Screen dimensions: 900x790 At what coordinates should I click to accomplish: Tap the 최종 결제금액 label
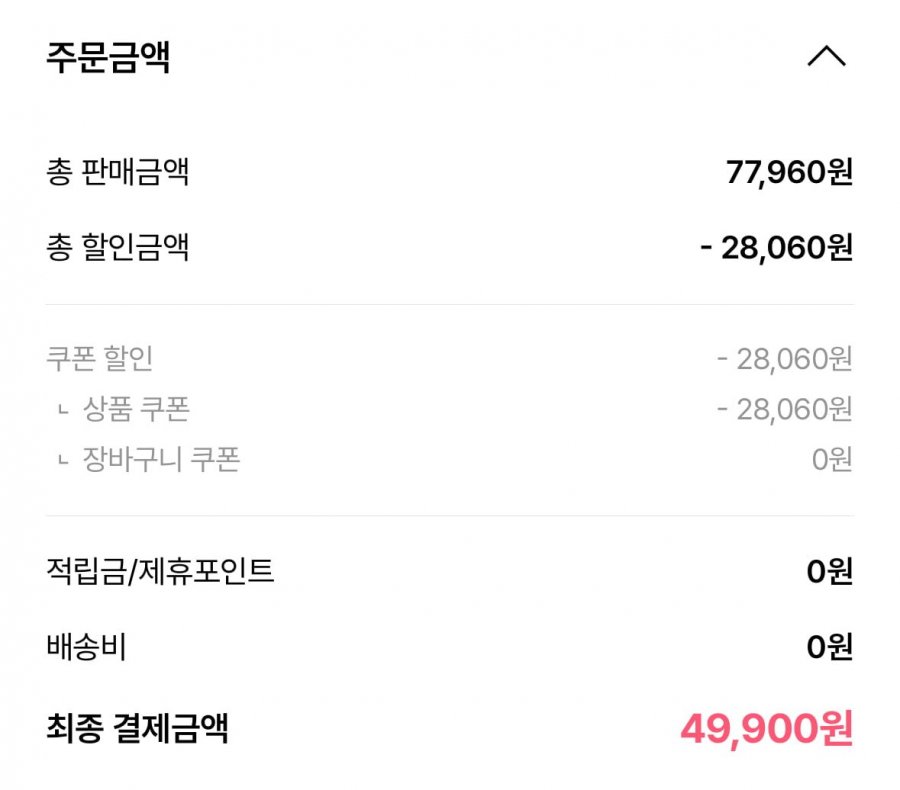(x=137, y=728)
